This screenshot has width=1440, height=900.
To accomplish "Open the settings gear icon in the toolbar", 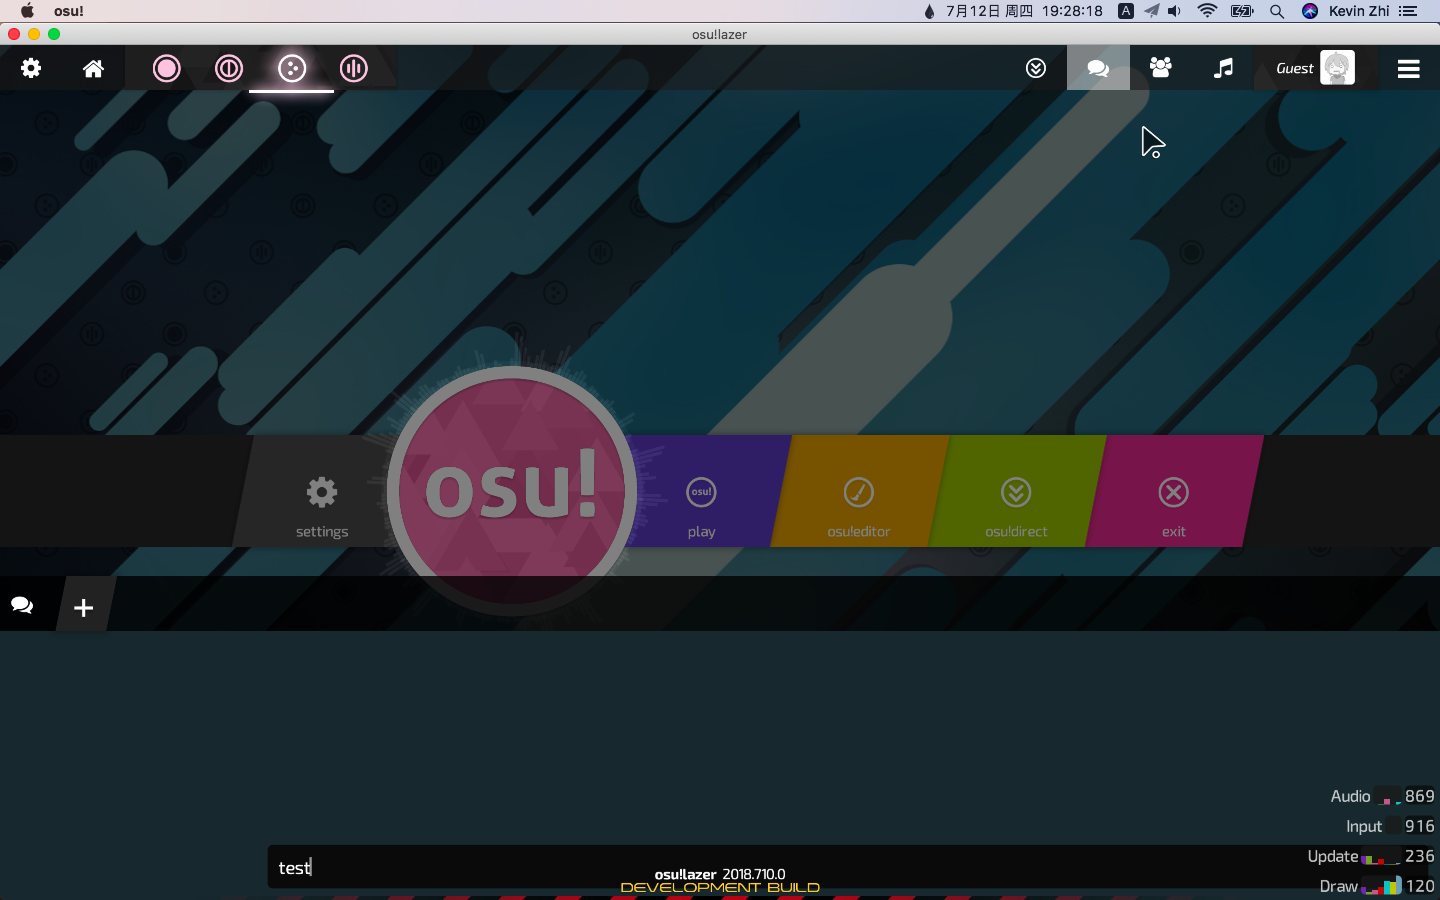I will pyautogui.click(x=30, y=68).
